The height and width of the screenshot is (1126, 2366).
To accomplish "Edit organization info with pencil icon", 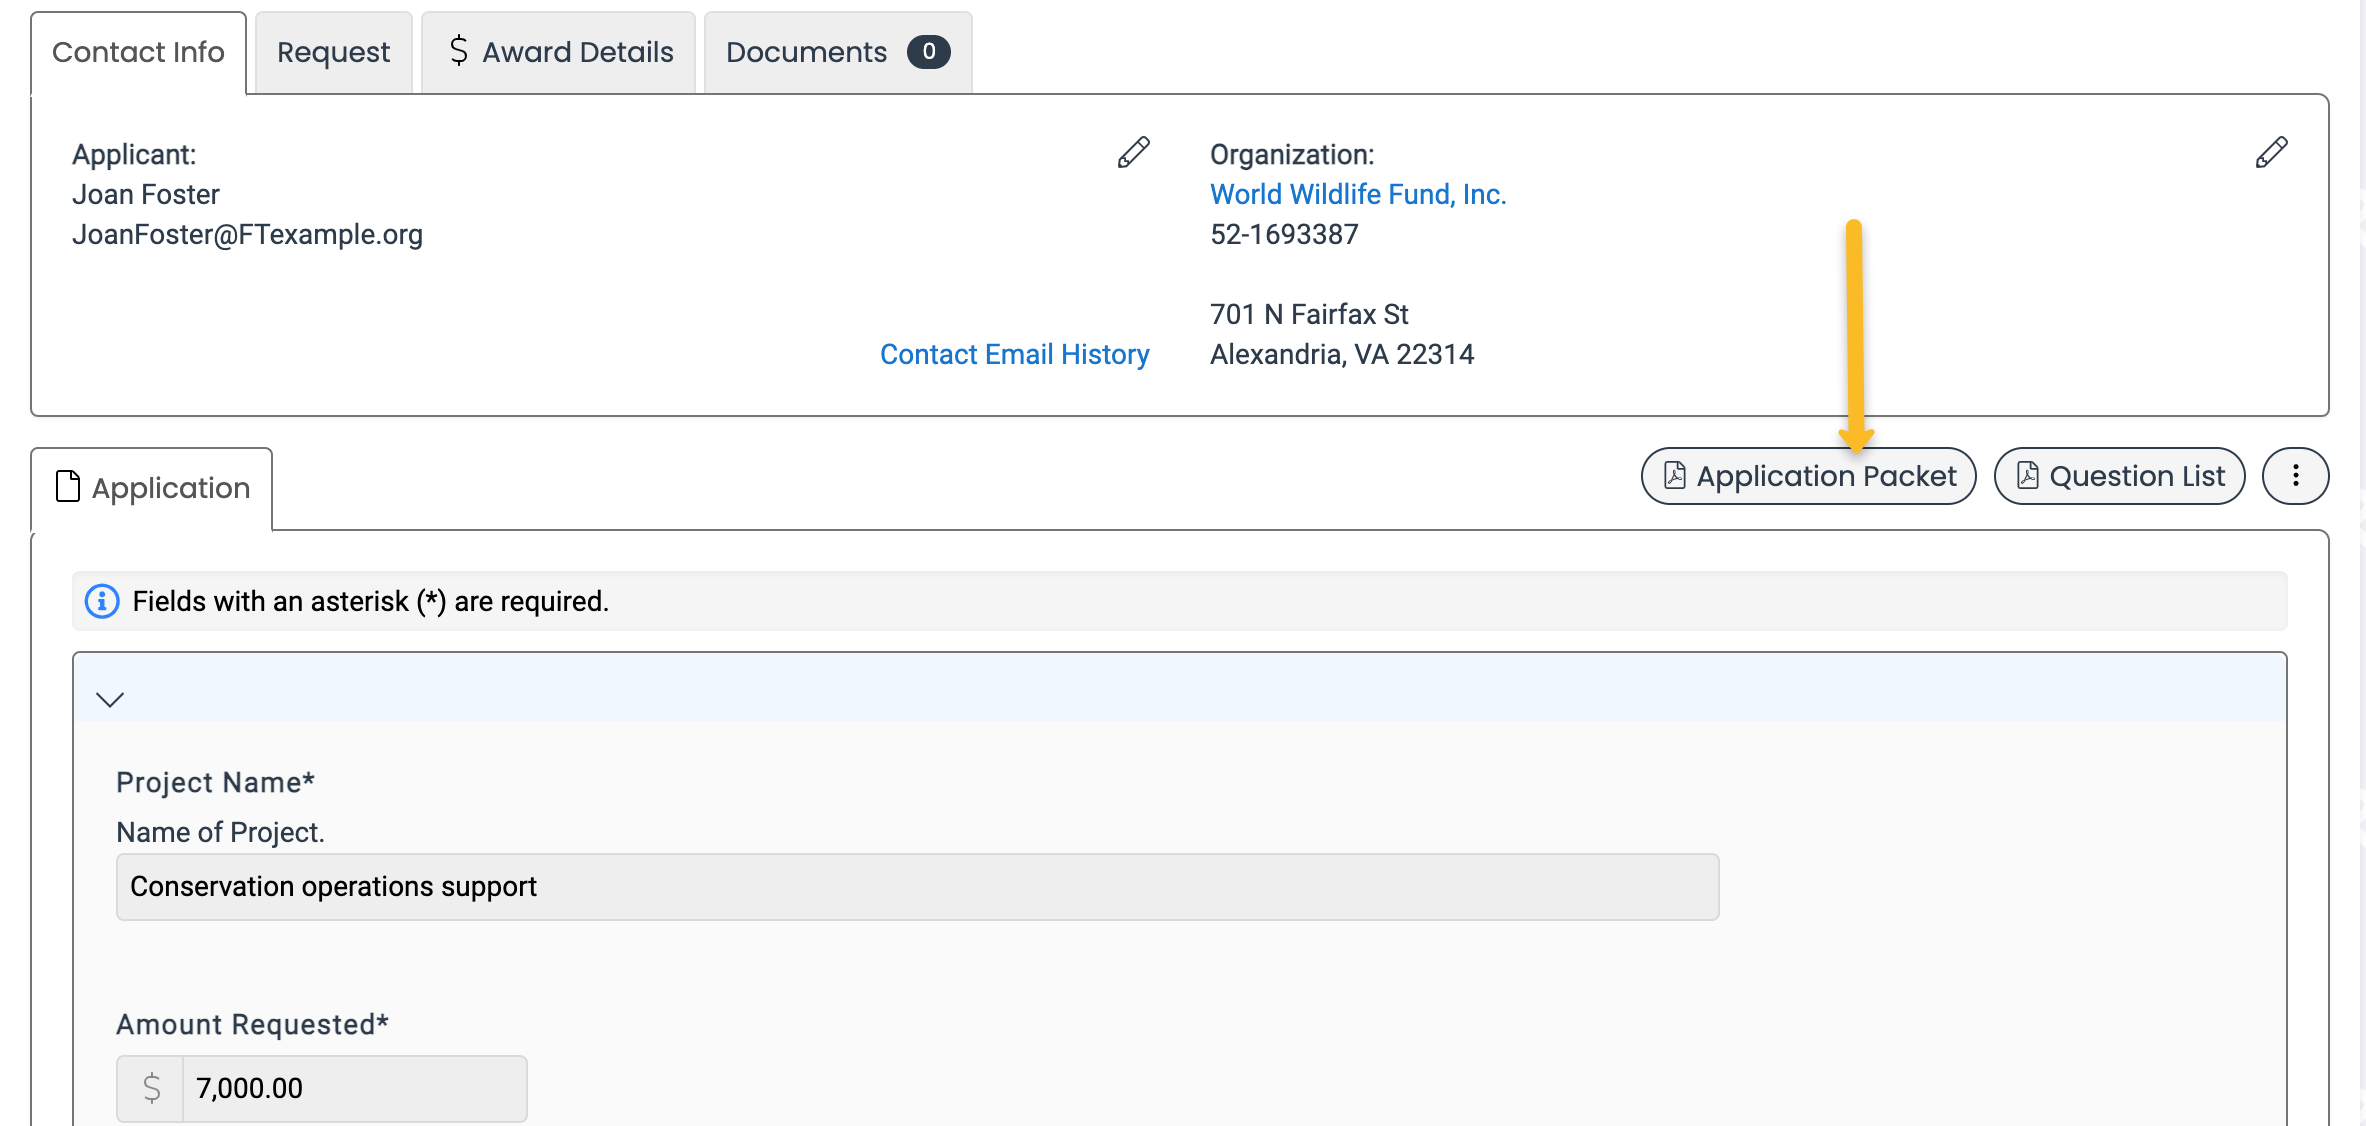I will coord(2271,152).
